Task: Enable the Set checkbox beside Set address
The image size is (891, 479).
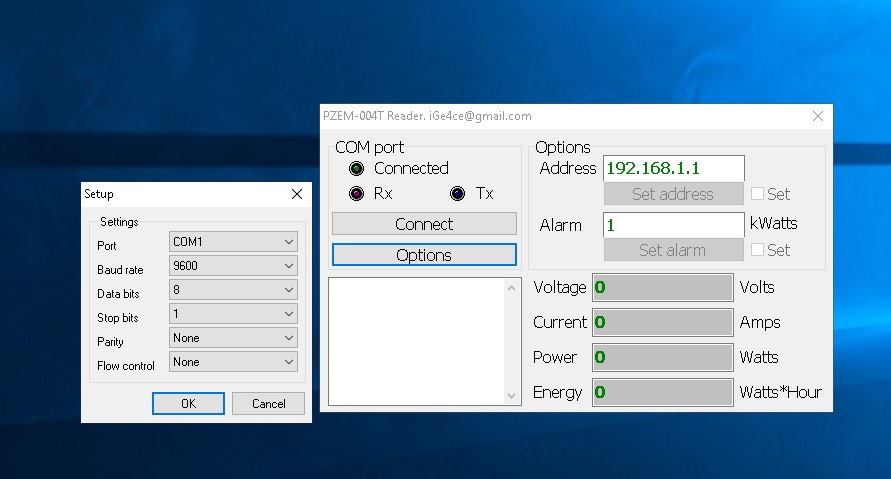Action: tap(758, 194)
